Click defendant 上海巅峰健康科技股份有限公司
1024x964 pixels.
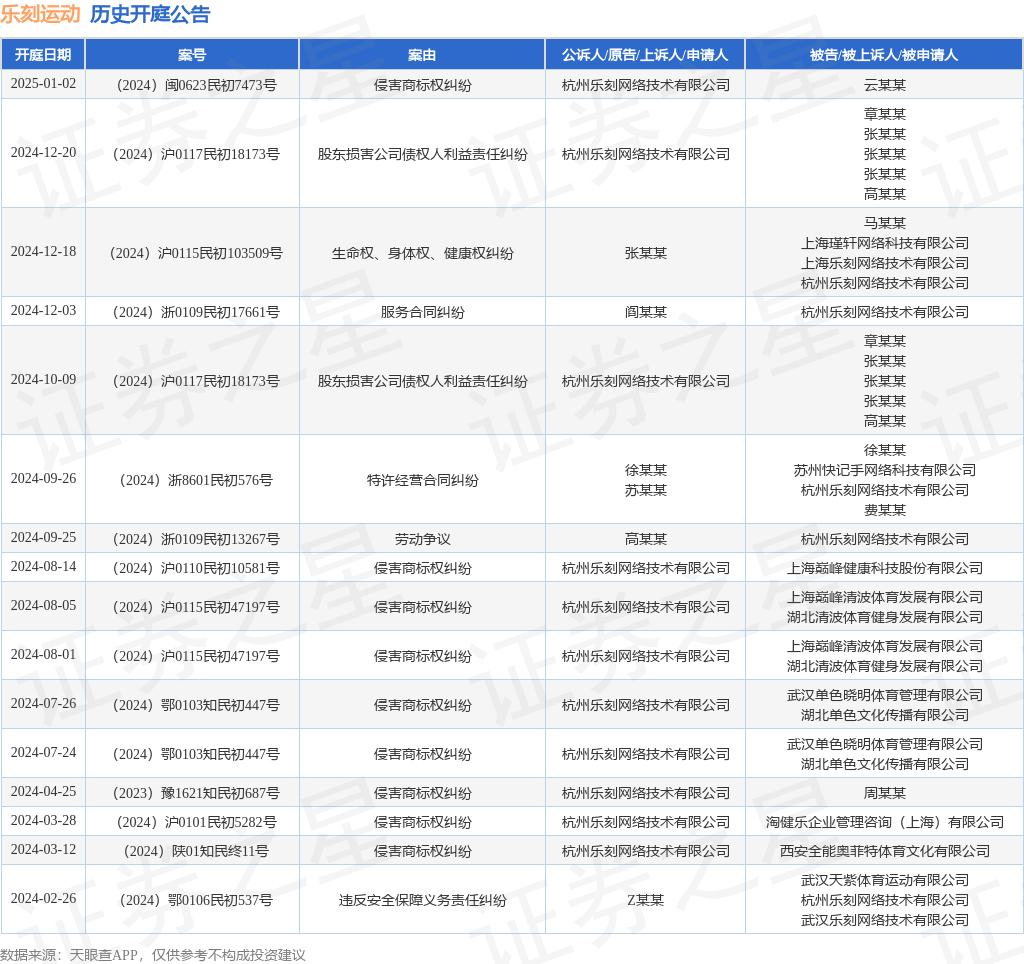(x=884, y=568)
